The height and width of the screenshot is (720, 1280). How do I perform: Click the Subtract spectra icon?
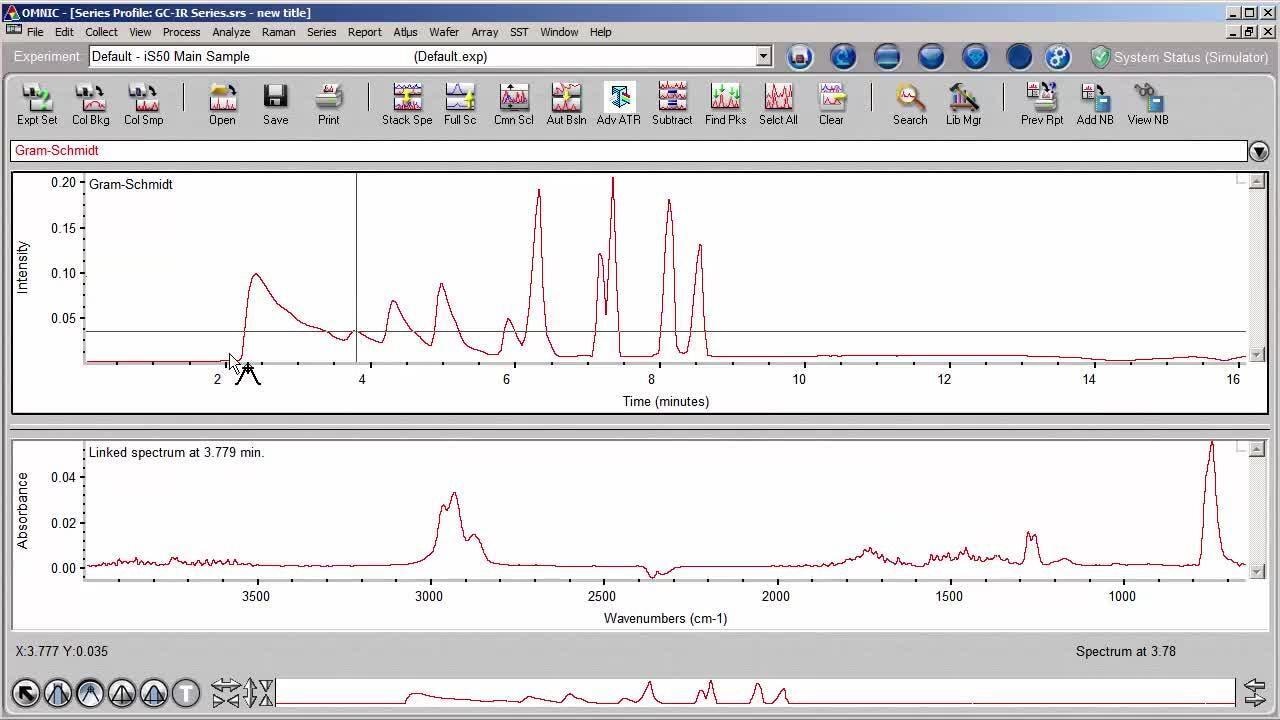pos(672,104)
